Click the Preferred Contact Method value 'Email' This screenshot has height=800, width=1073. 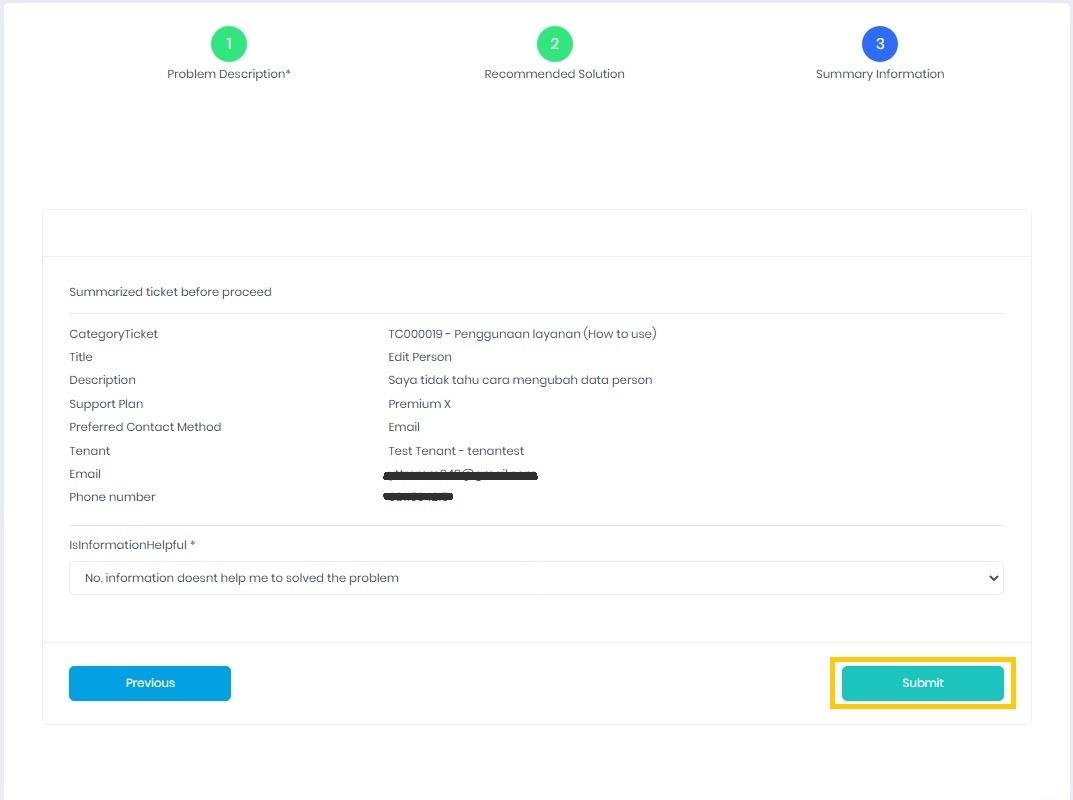[x=403, y=426]
